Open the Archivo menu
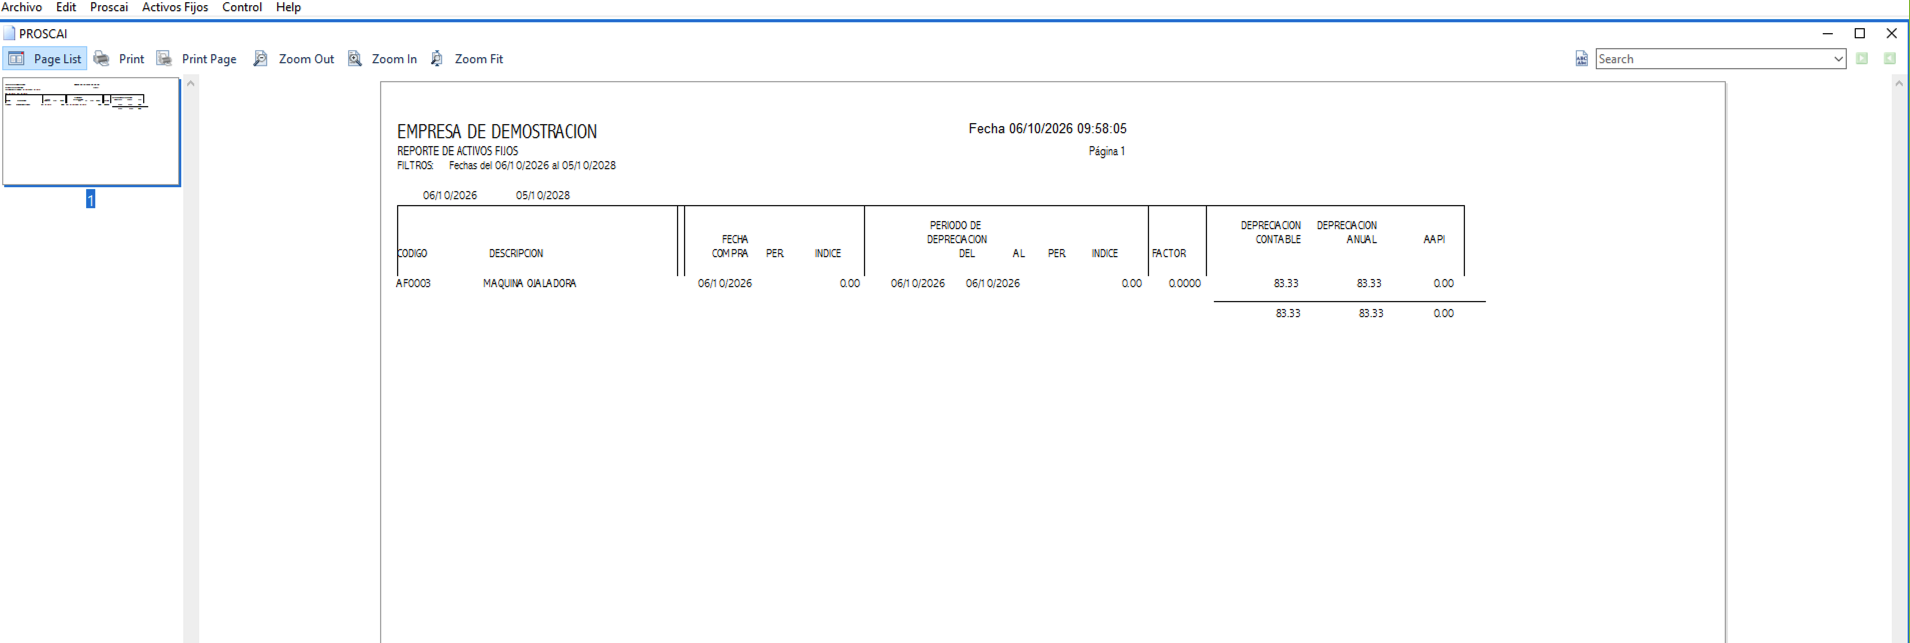 coord(22,7)
